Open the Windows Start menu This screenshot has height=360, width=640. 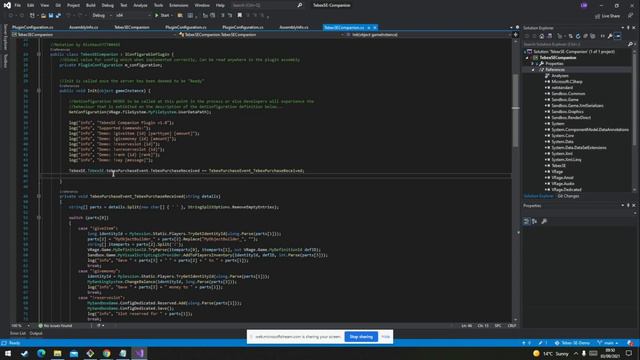pos(8,353)
